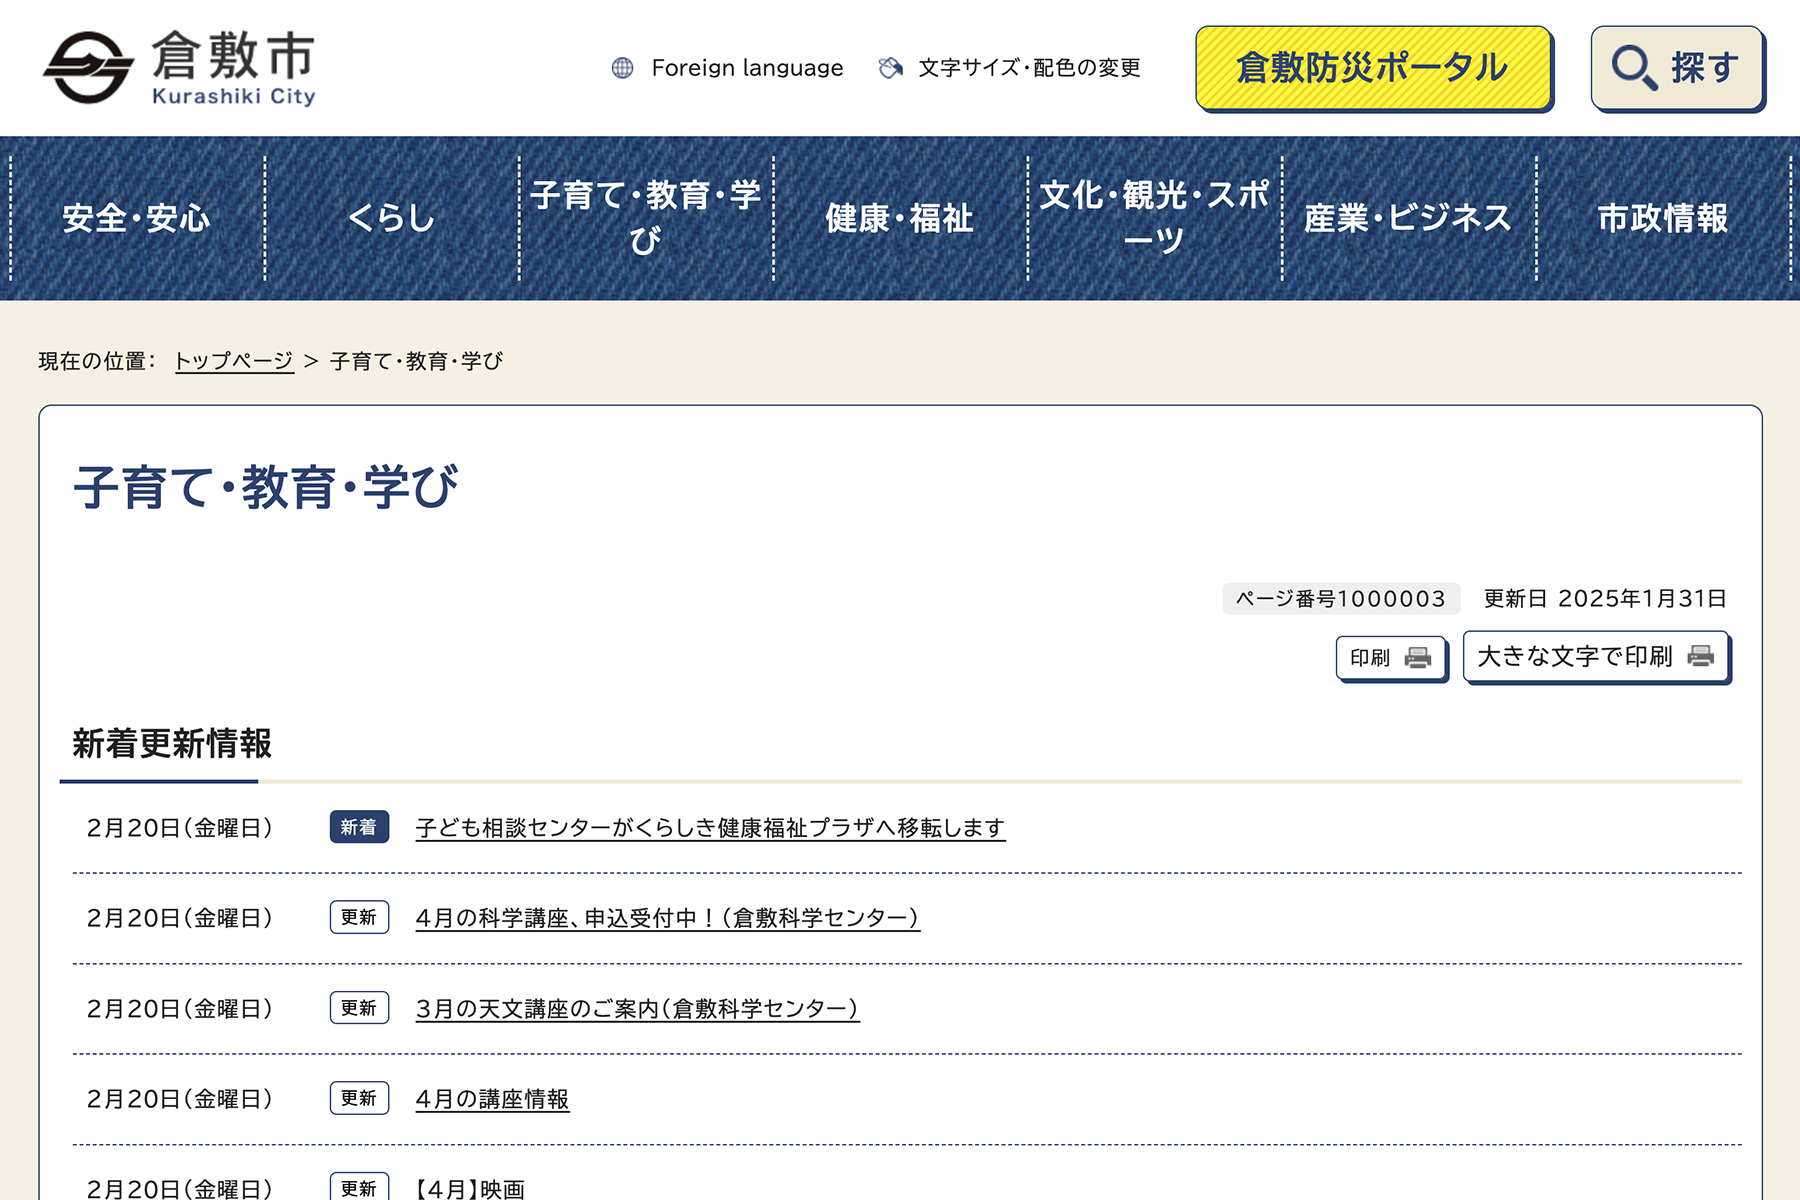Open the Foreign language globe icon
Image resolution: width=1800 pixels, height=1200 pixels.
(624, 68)
